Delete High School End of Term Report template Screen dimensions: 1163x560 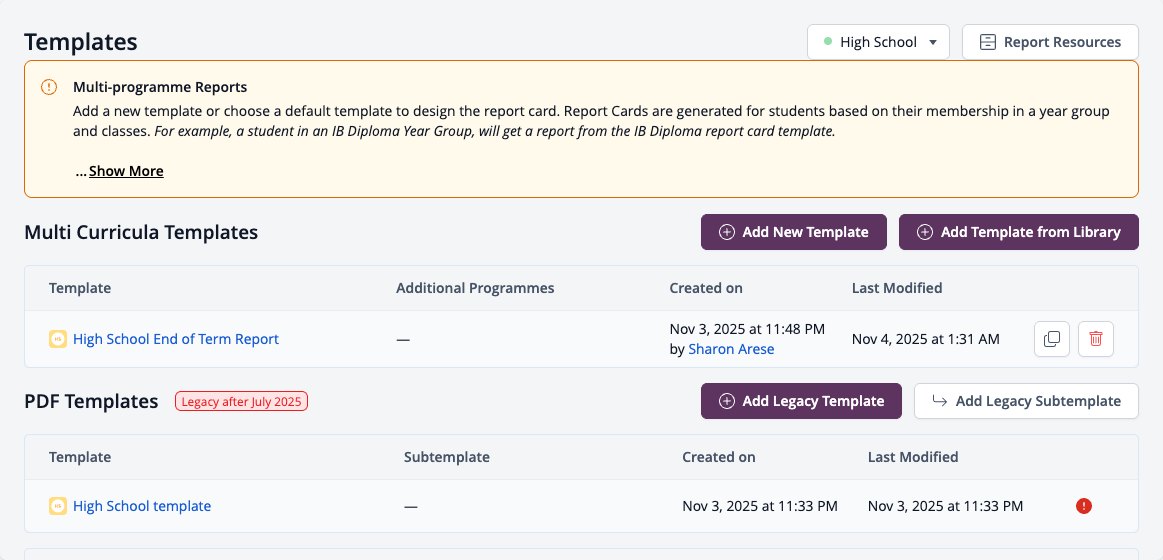tap(1096, 339)
